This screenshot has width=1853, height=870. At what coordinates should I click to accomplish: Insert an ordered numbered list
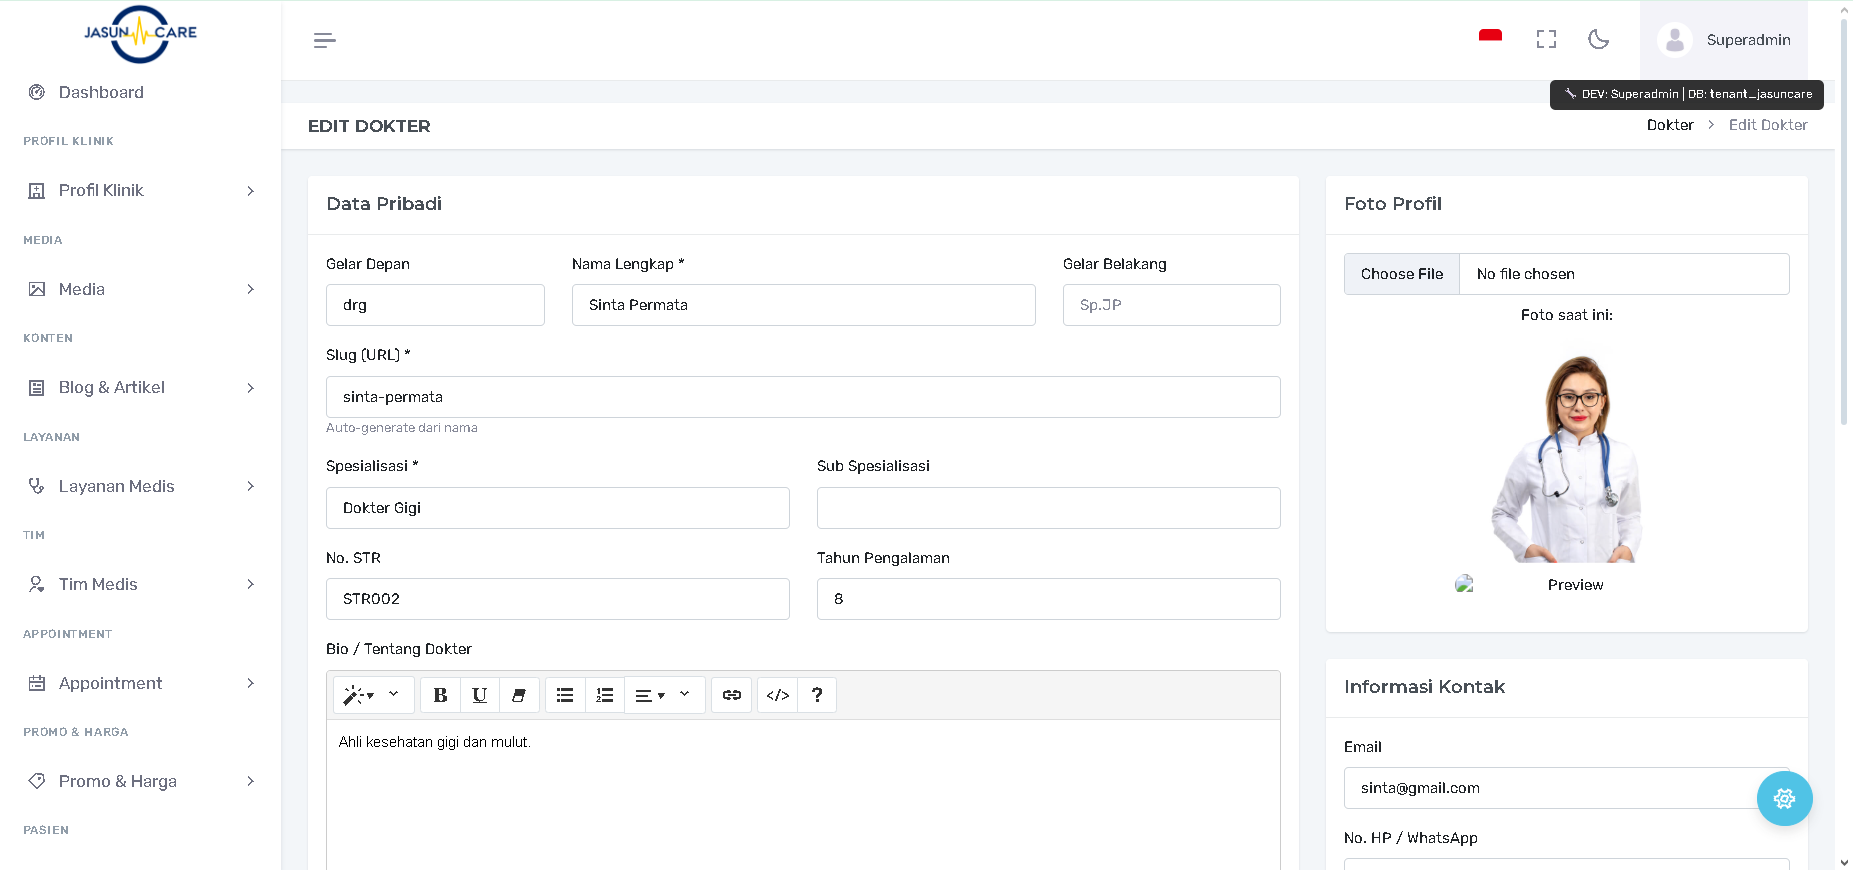(604, 695)
